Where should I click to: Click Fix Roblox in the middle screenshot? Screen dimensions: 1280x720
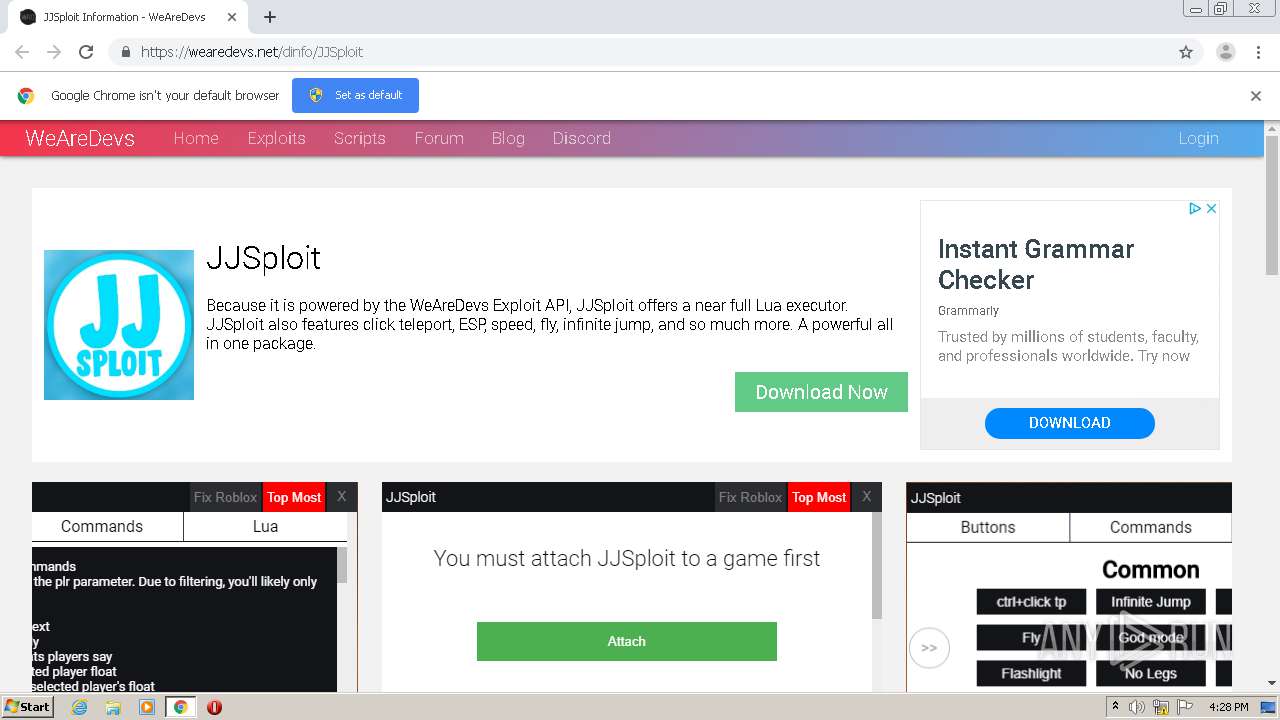pos(750,497)
